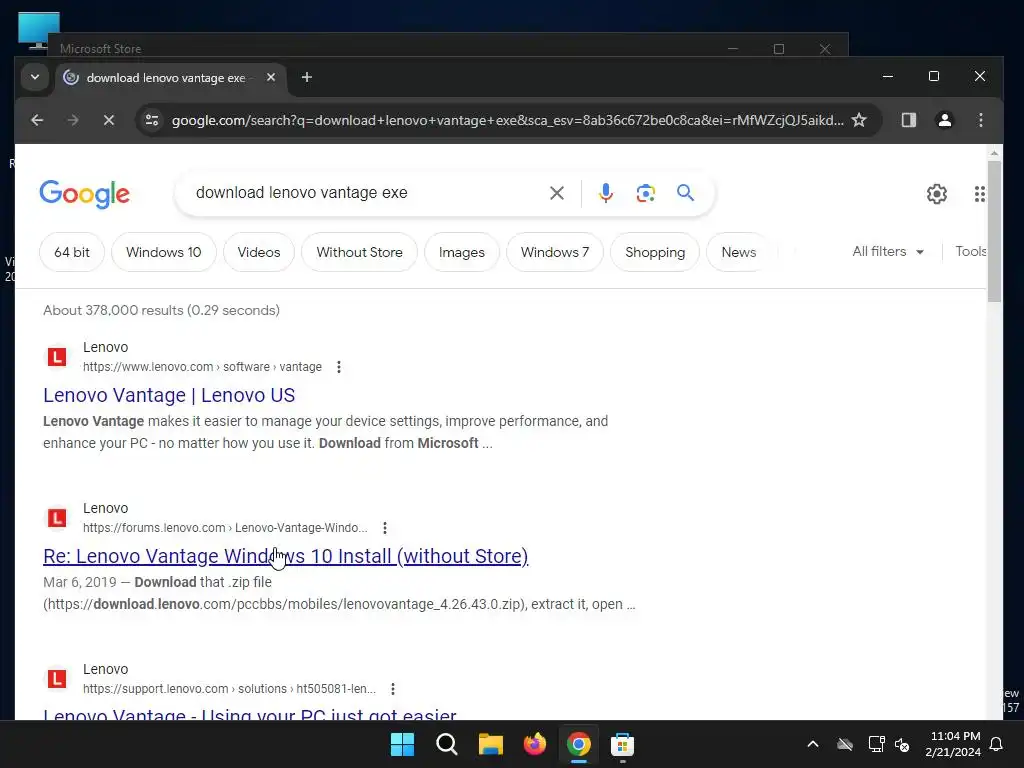Screen dimensions: 1024x768
Task: Bookmark this page with the star icon
Action: pyautogui.click(x=859, y=120)
